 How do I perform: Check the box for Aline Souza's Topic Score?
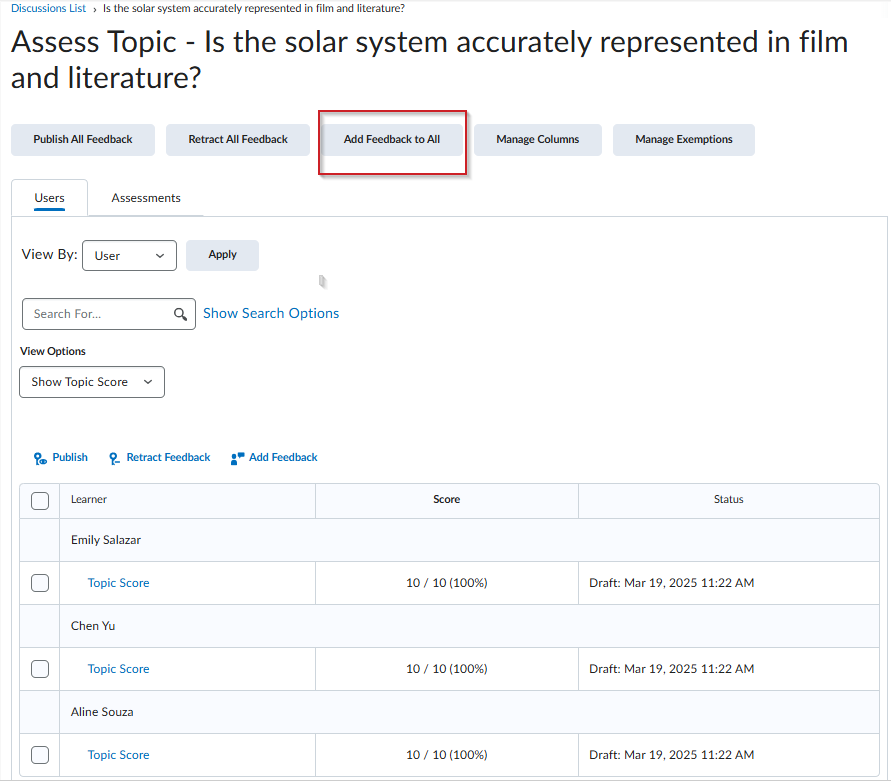40,755
